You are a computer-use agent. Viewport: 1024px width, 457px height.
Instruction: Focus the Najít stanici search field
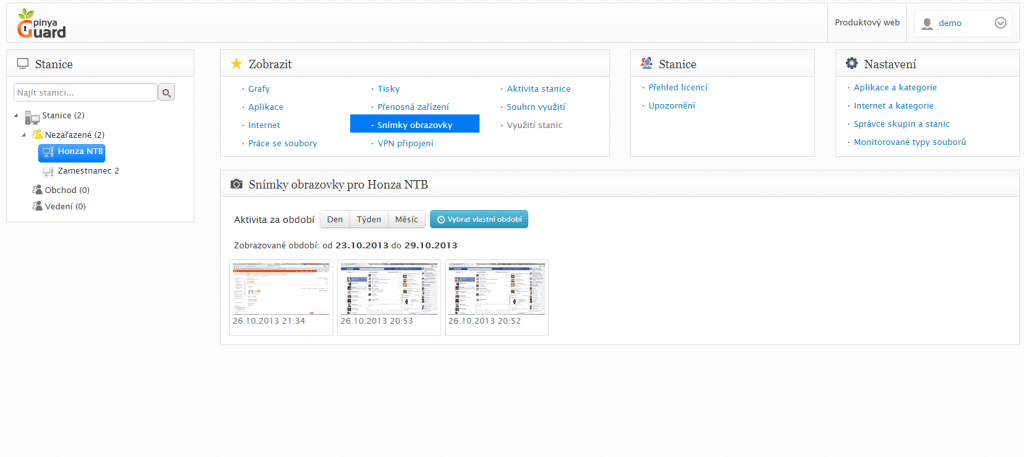86,93
